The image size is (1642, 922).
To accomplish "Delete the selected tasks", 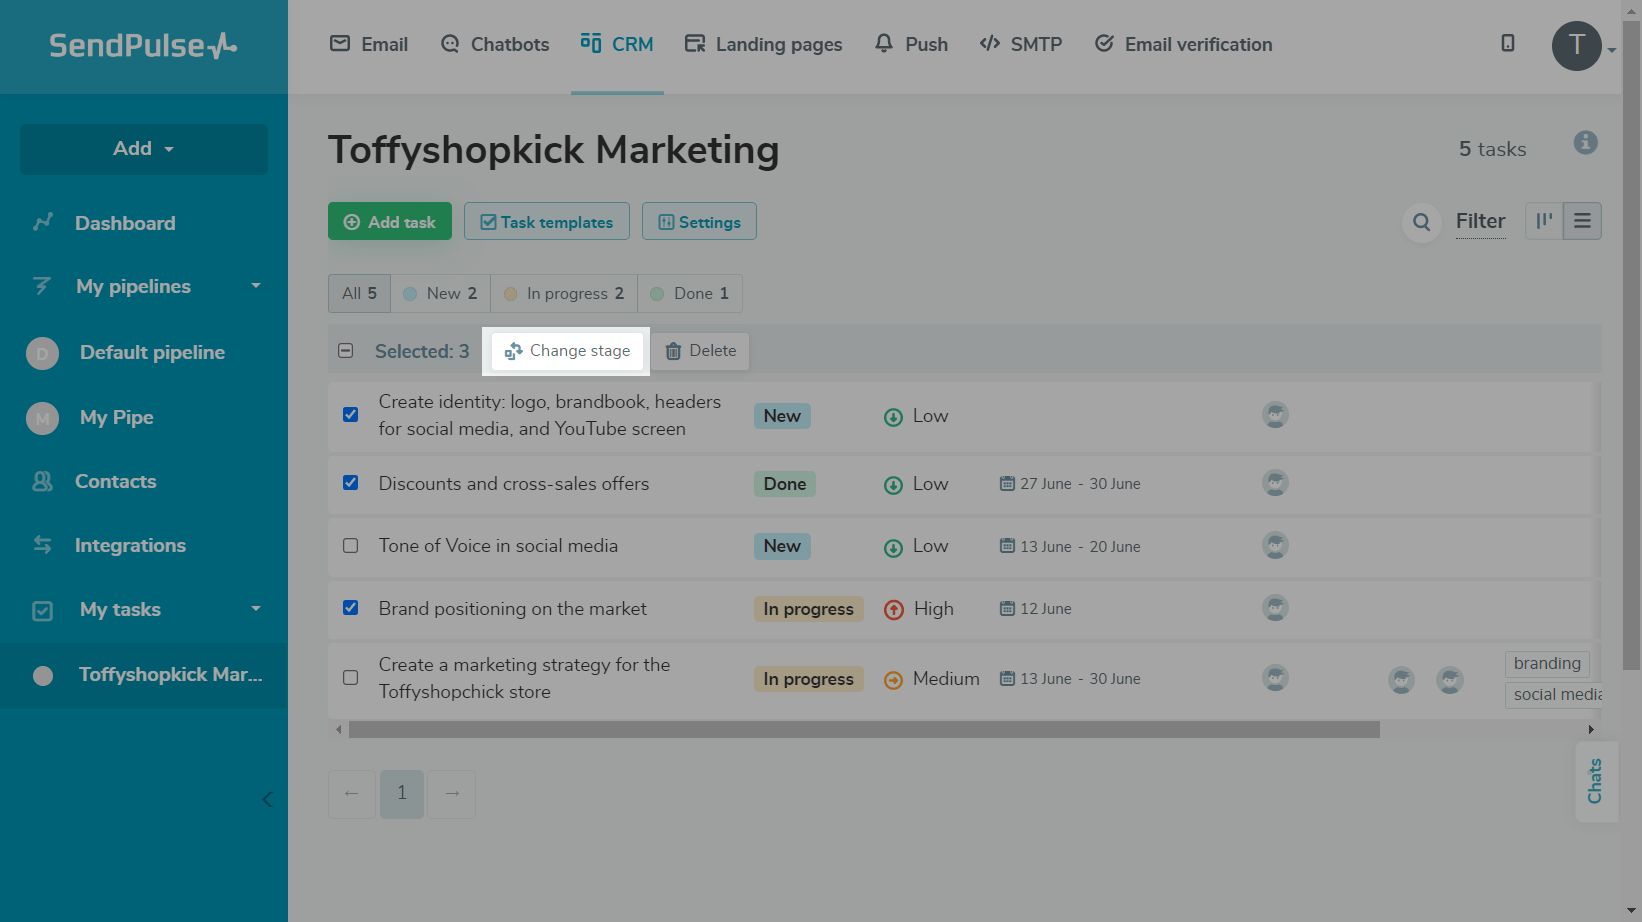I will [x=700, y=351].
